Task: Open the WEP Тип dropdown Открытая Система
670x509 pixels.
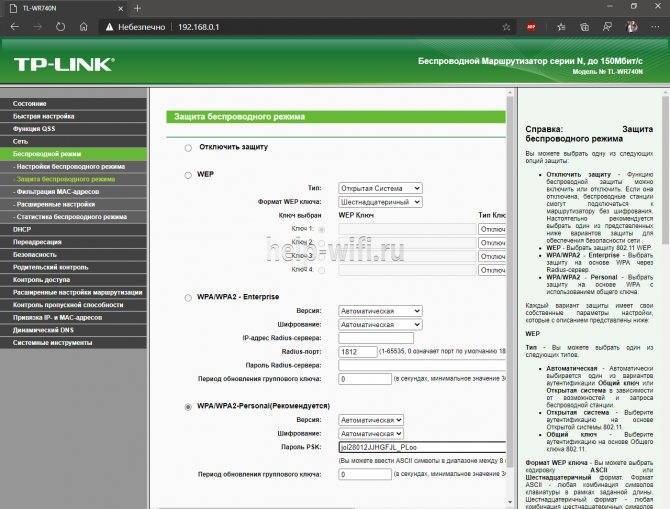Action: coord(380,188)
